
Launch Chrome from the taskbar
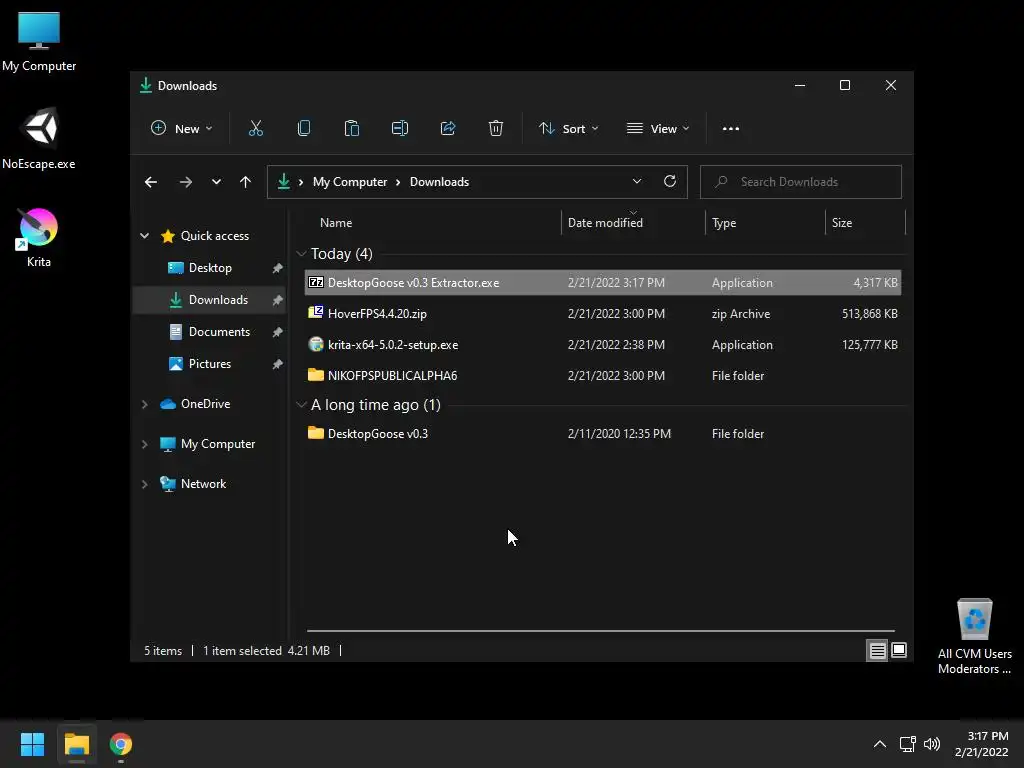pos(121,744)
